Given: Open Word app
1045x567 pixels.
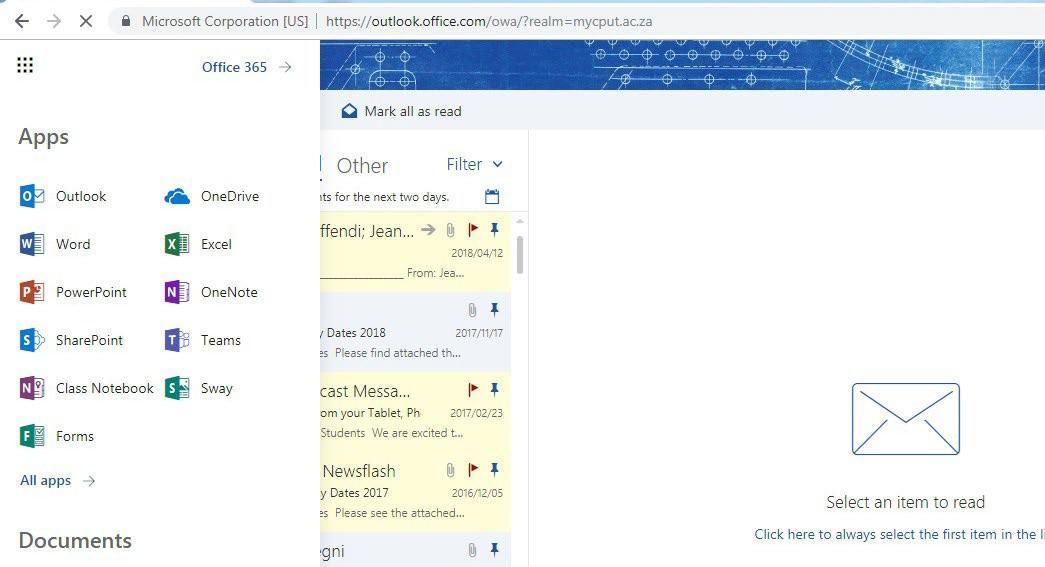Looking at the screenshot, I should click(x=55, y=245).
